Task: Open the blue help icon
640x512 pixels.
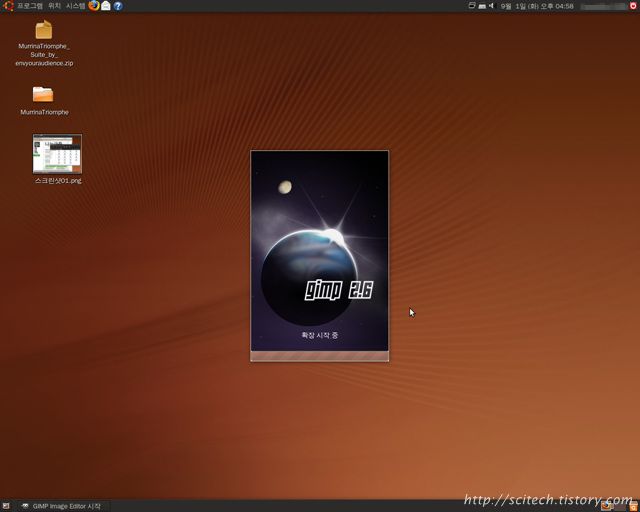Action: tap(118, 6)
